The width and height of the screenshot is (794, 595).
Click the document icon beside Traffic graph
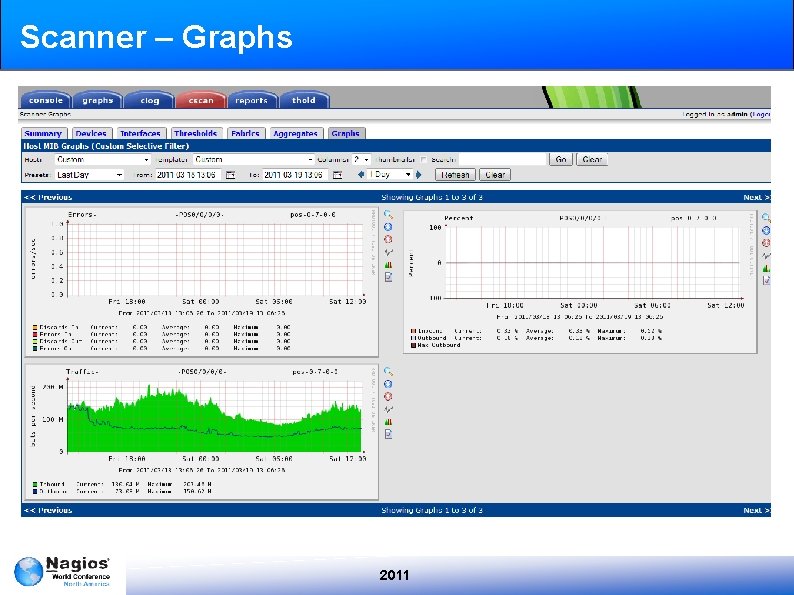(388, 434)
